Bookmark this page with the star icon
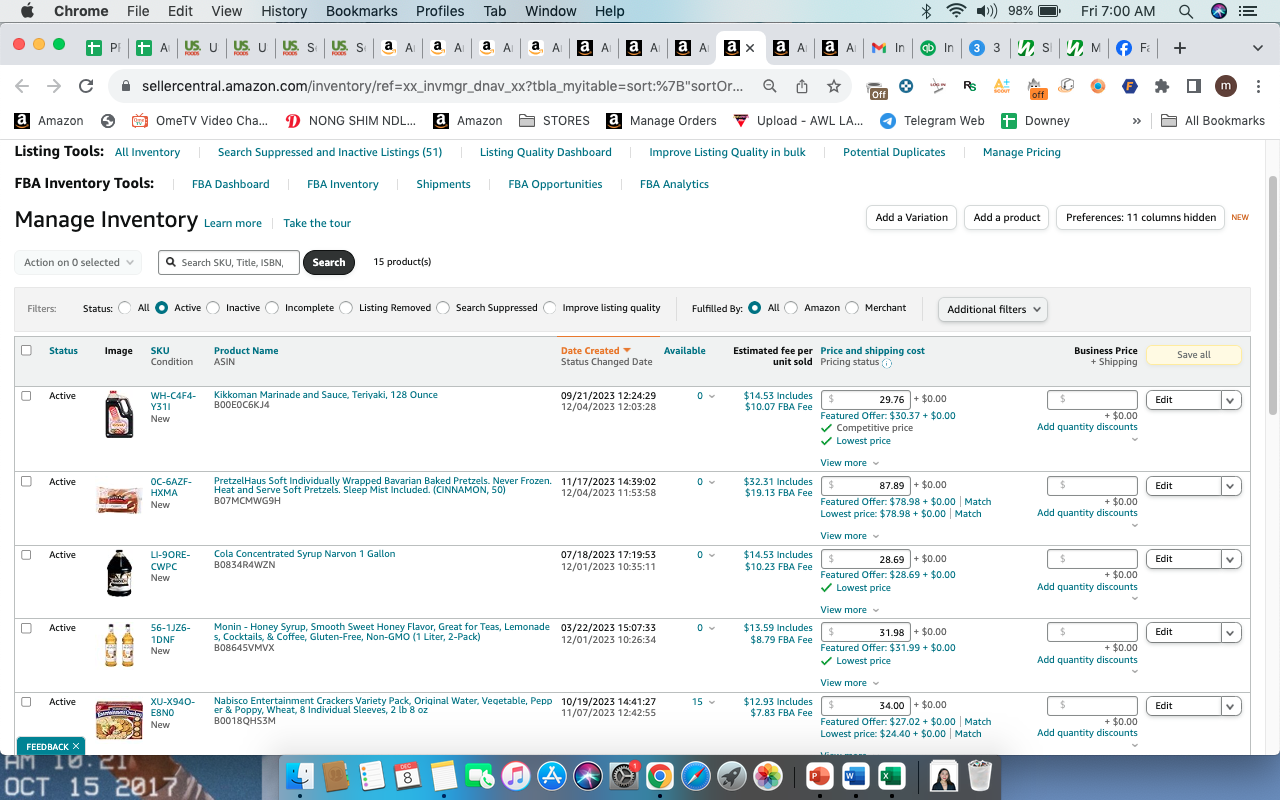Viewport: 1280px width, 800px height. (x=833, y=86)
